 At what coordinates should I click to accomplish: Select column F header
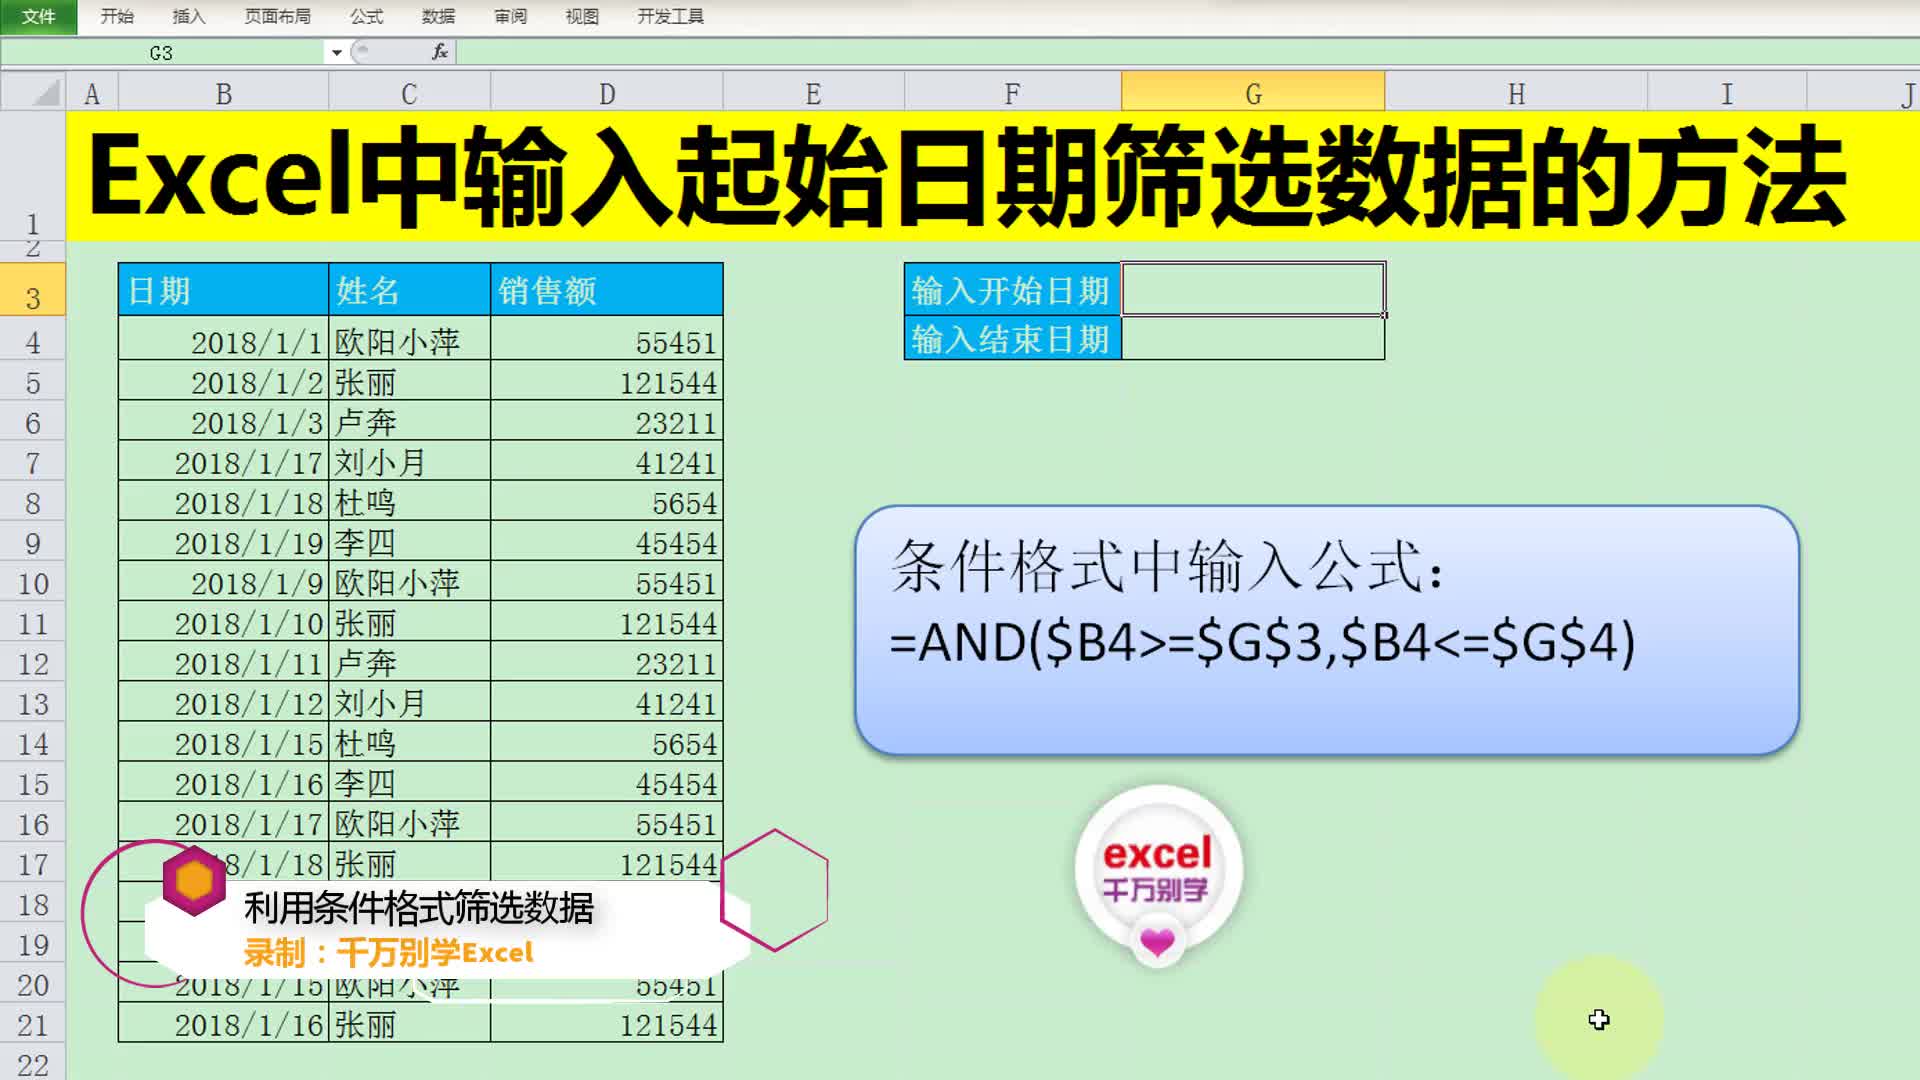(1013, 94)
